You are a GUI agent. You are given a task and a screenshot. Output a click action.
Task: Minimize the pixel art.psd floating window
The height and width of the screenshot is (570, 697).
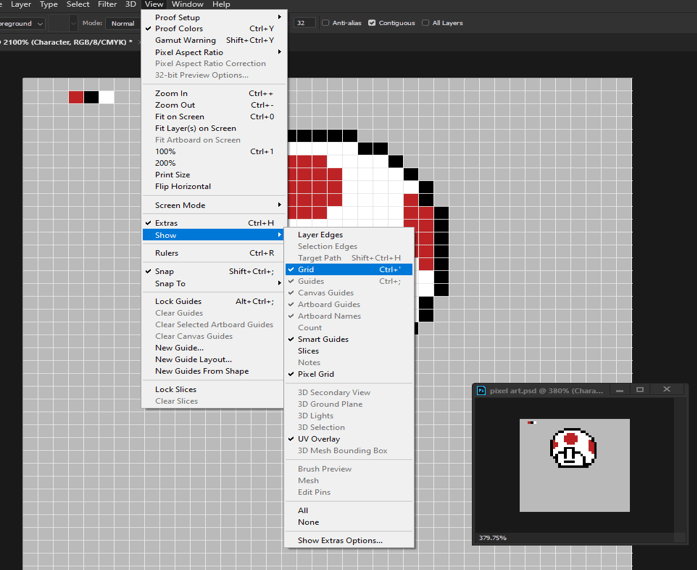tap(619, 390)
